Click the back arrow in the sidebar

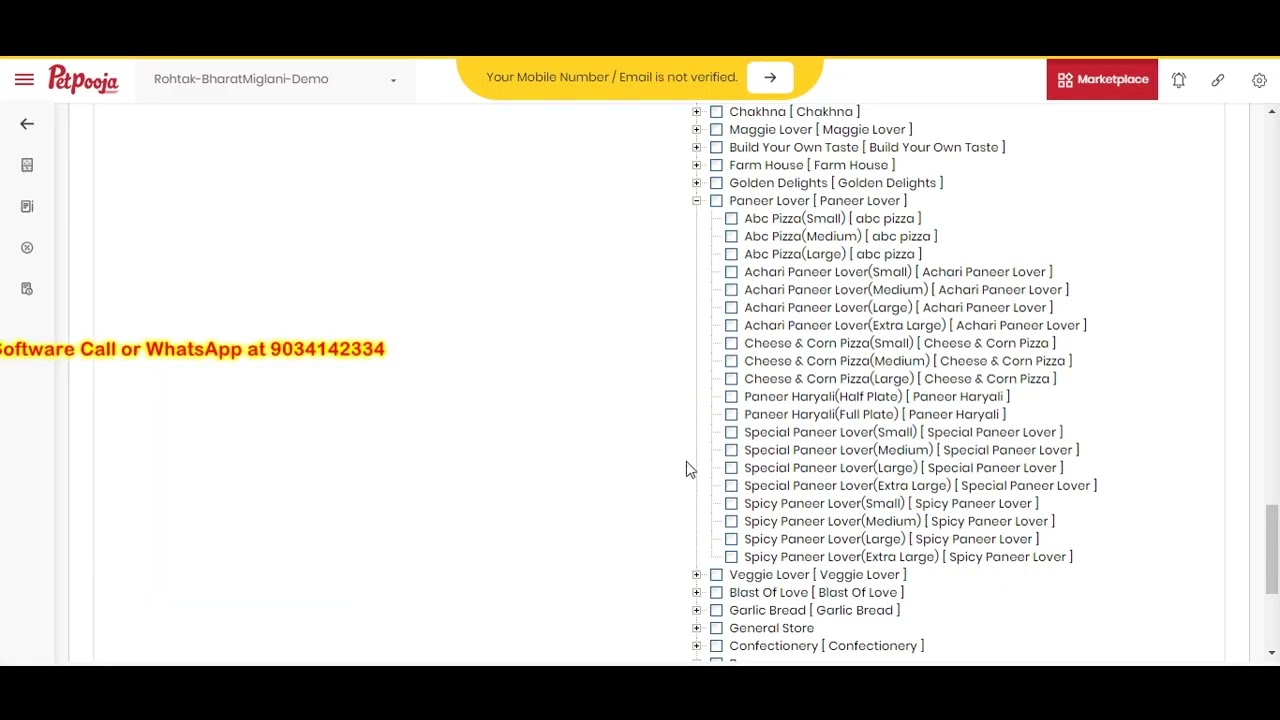27,124
